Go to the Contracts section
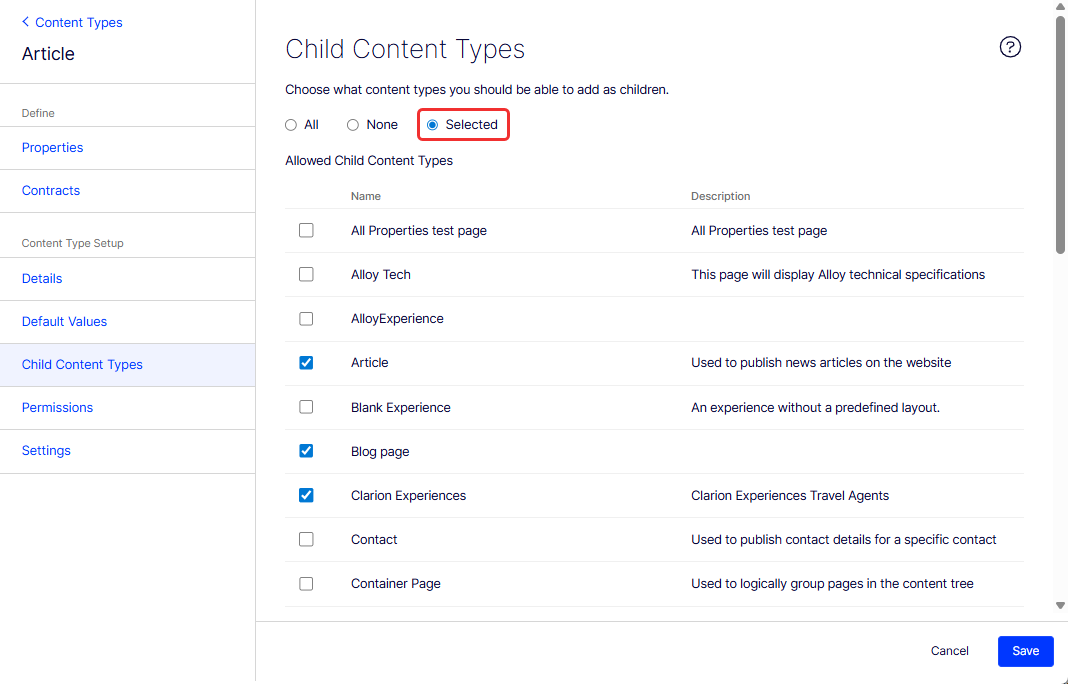This screenshot has height=684, width=1068. [51, 191]
